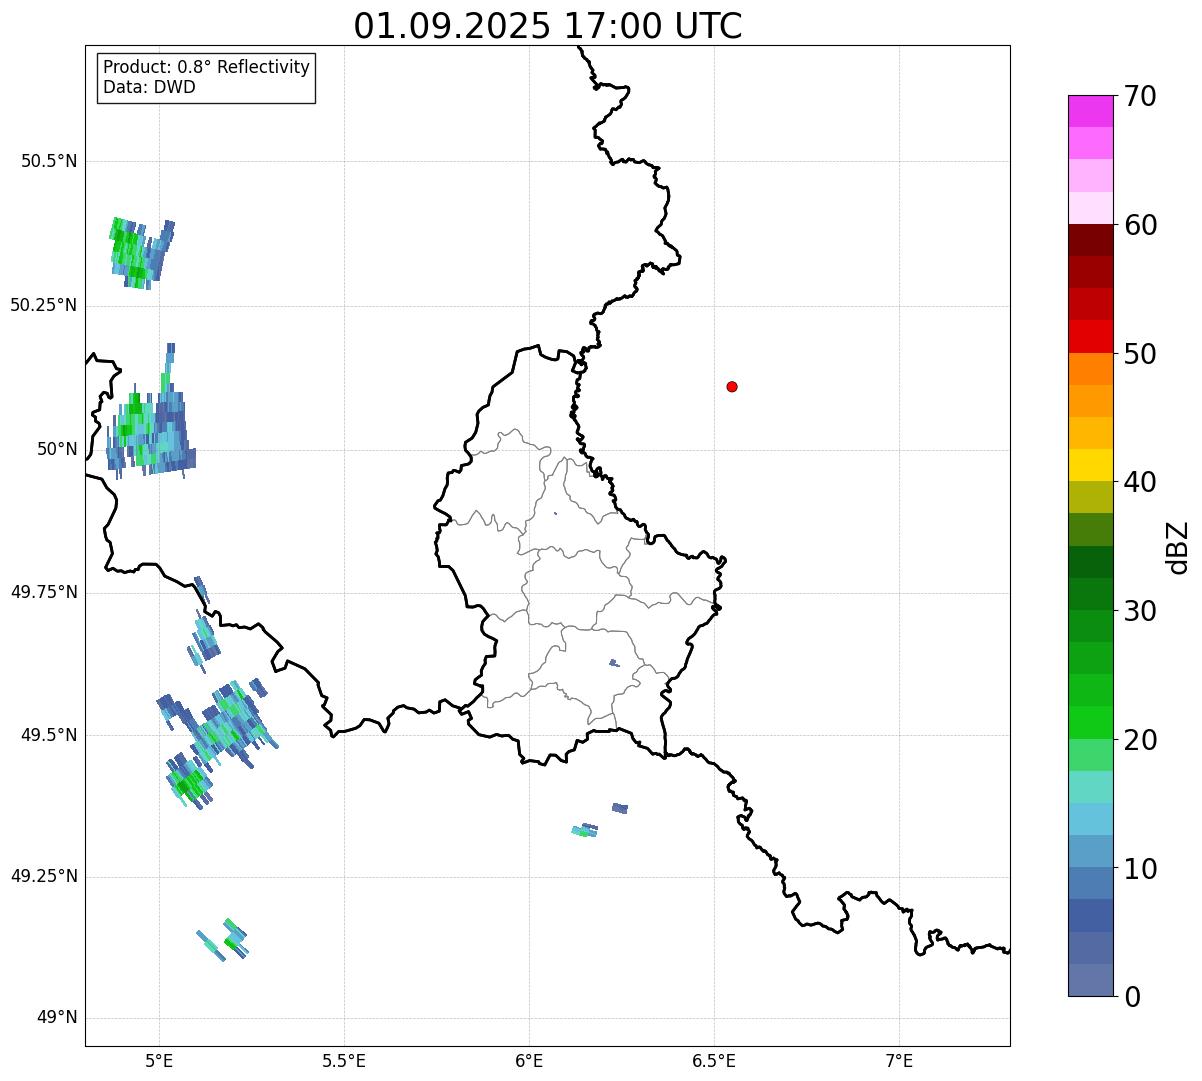Click the bright red colorbar segment
The image size is (1202, 1081).
pyautogui.click(x=1090, y=337)
